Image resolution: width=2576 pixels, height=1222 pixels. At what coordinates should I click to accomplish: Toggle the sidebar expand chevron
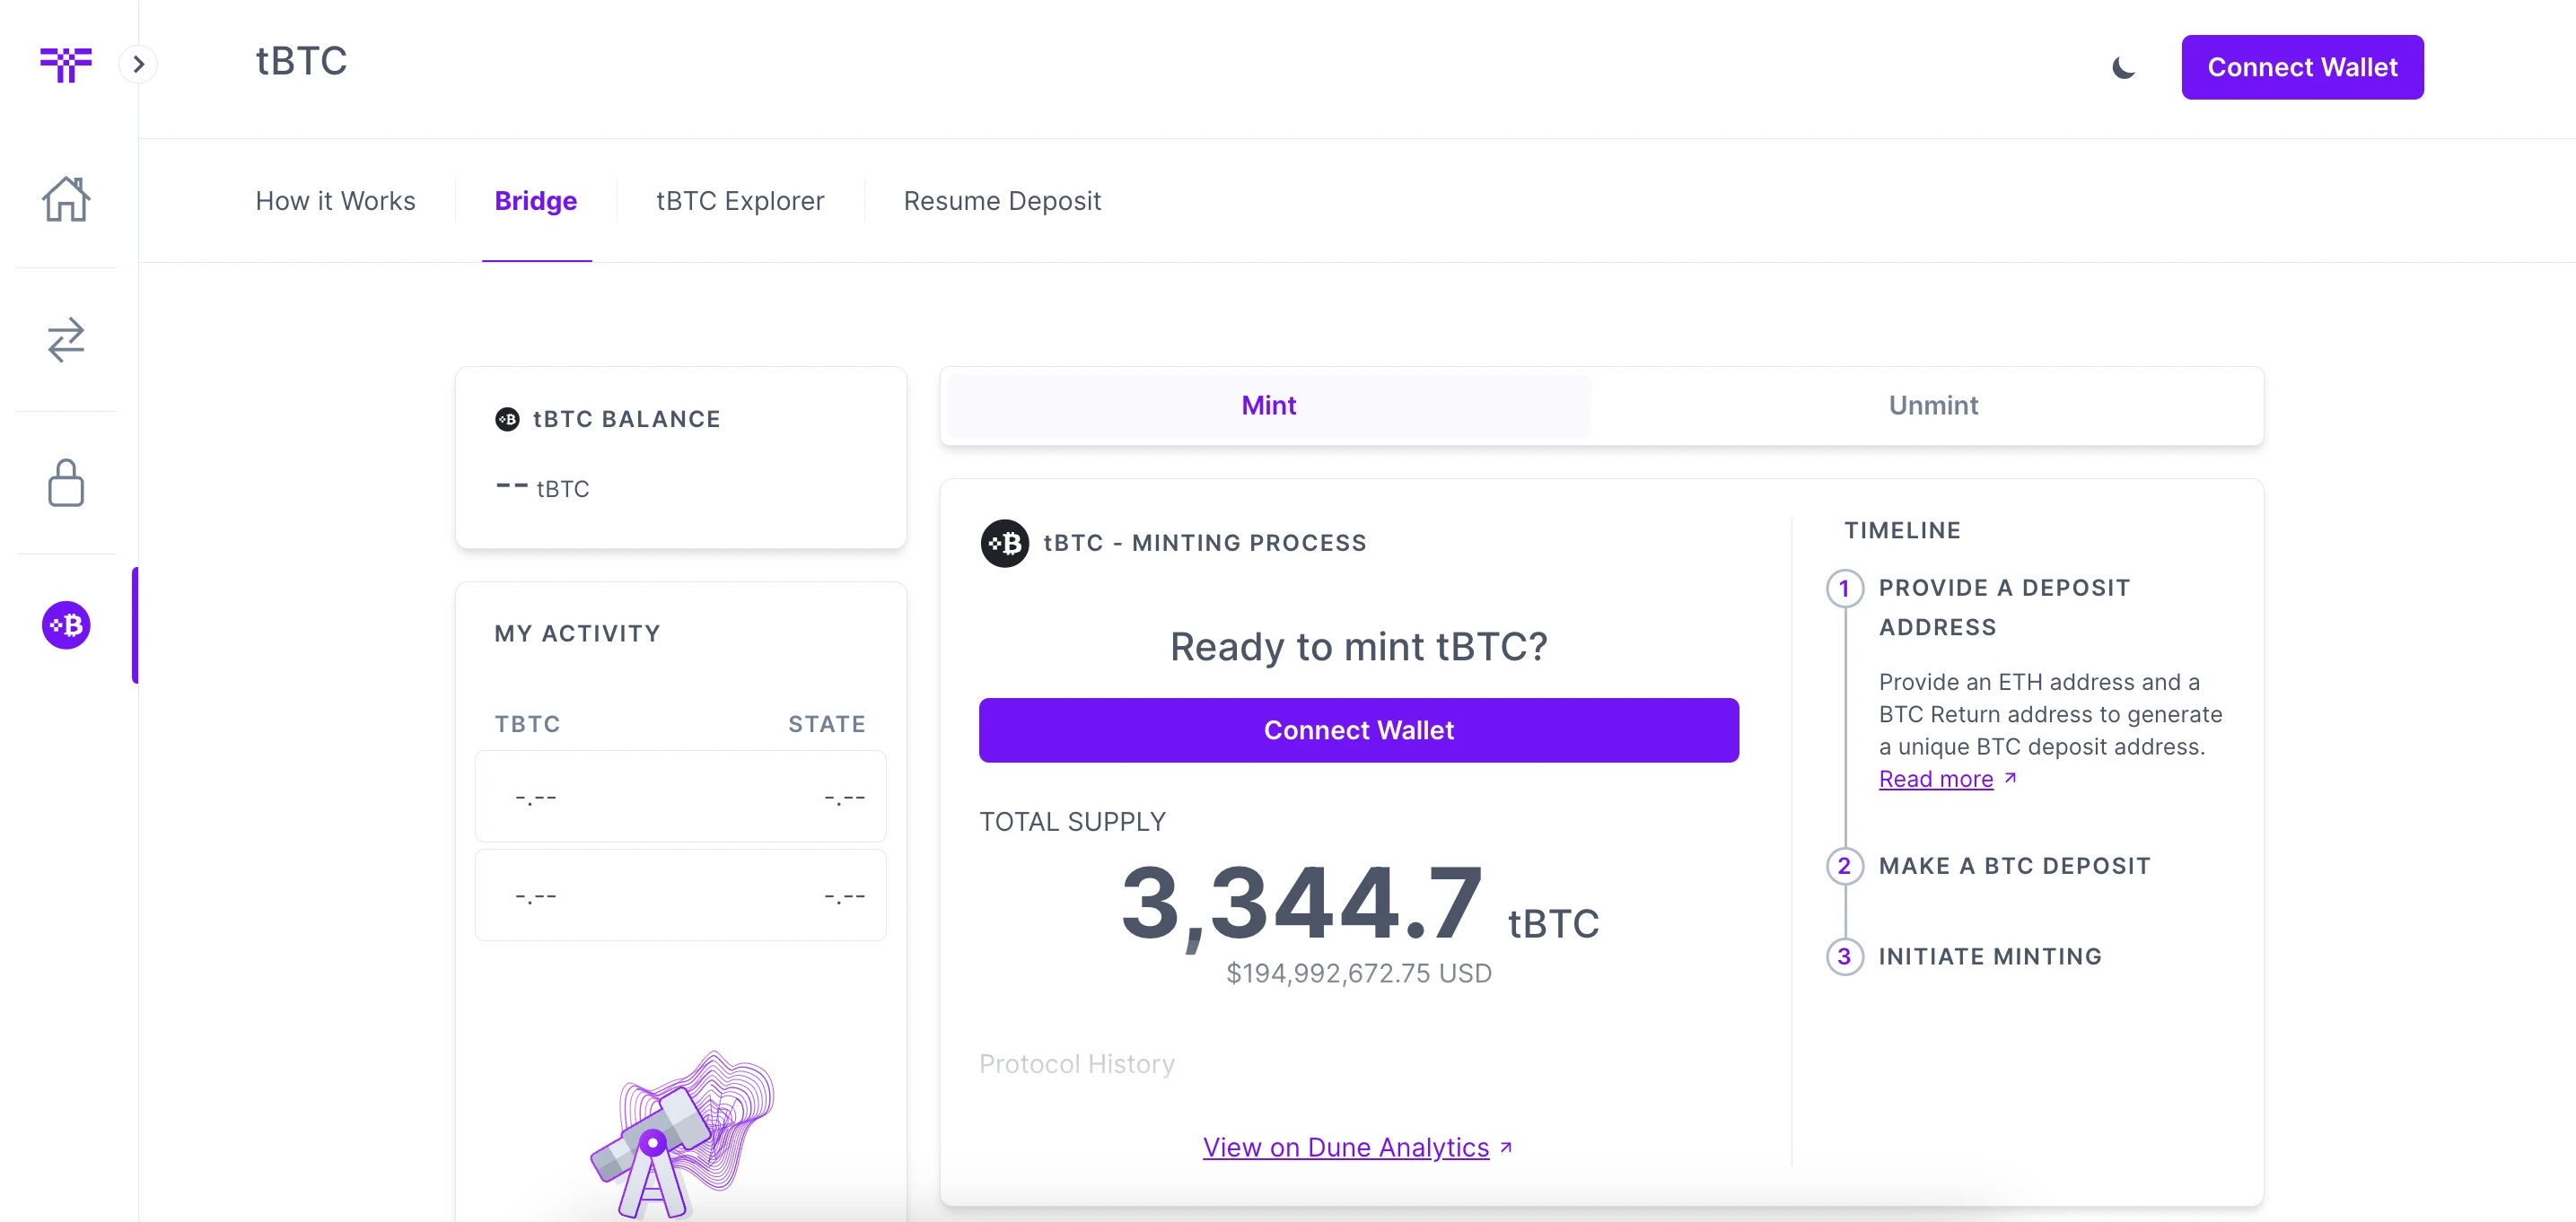coord(138,64)
